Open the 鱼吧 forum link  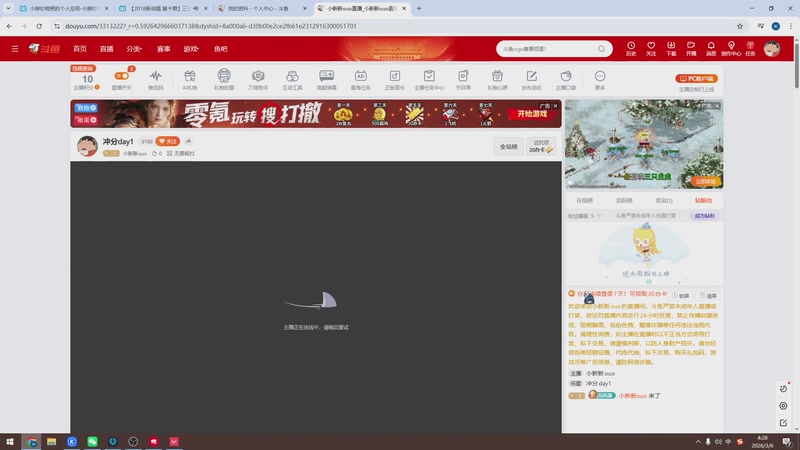(x=220, y=49)
